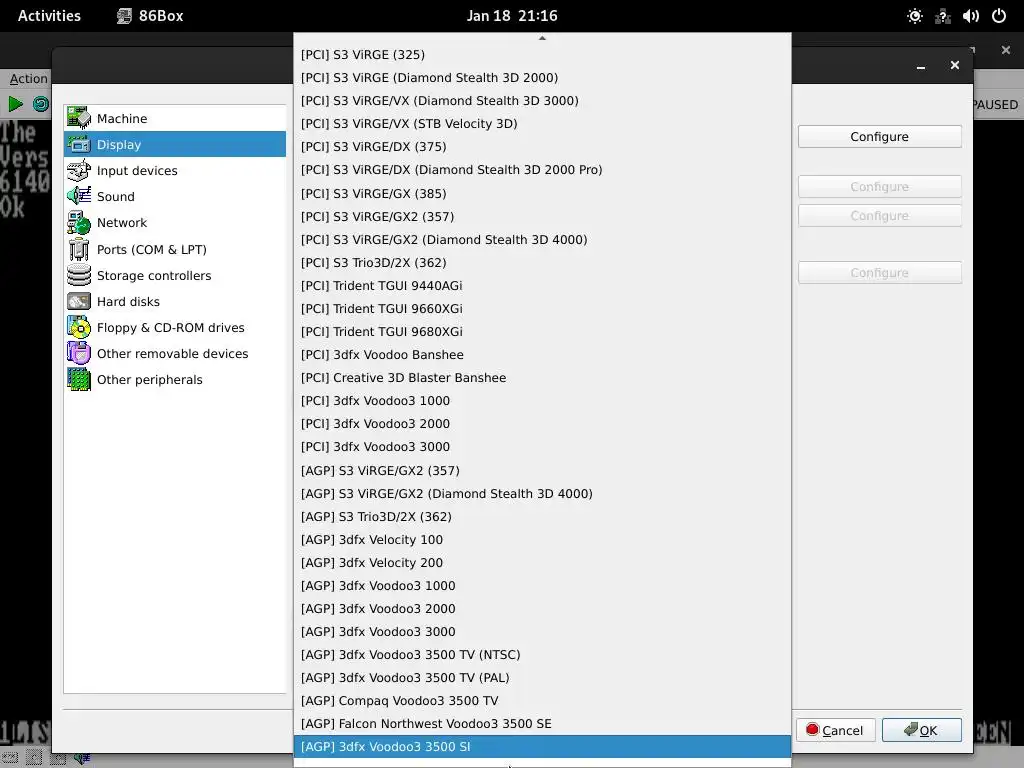The width and height of the screenshot is (1024, 768).
Task: Choose [PCI] S3 ViRGE/DX (Diamond Stealth 3D 2000 Pro)
Action: click(542, 170)
